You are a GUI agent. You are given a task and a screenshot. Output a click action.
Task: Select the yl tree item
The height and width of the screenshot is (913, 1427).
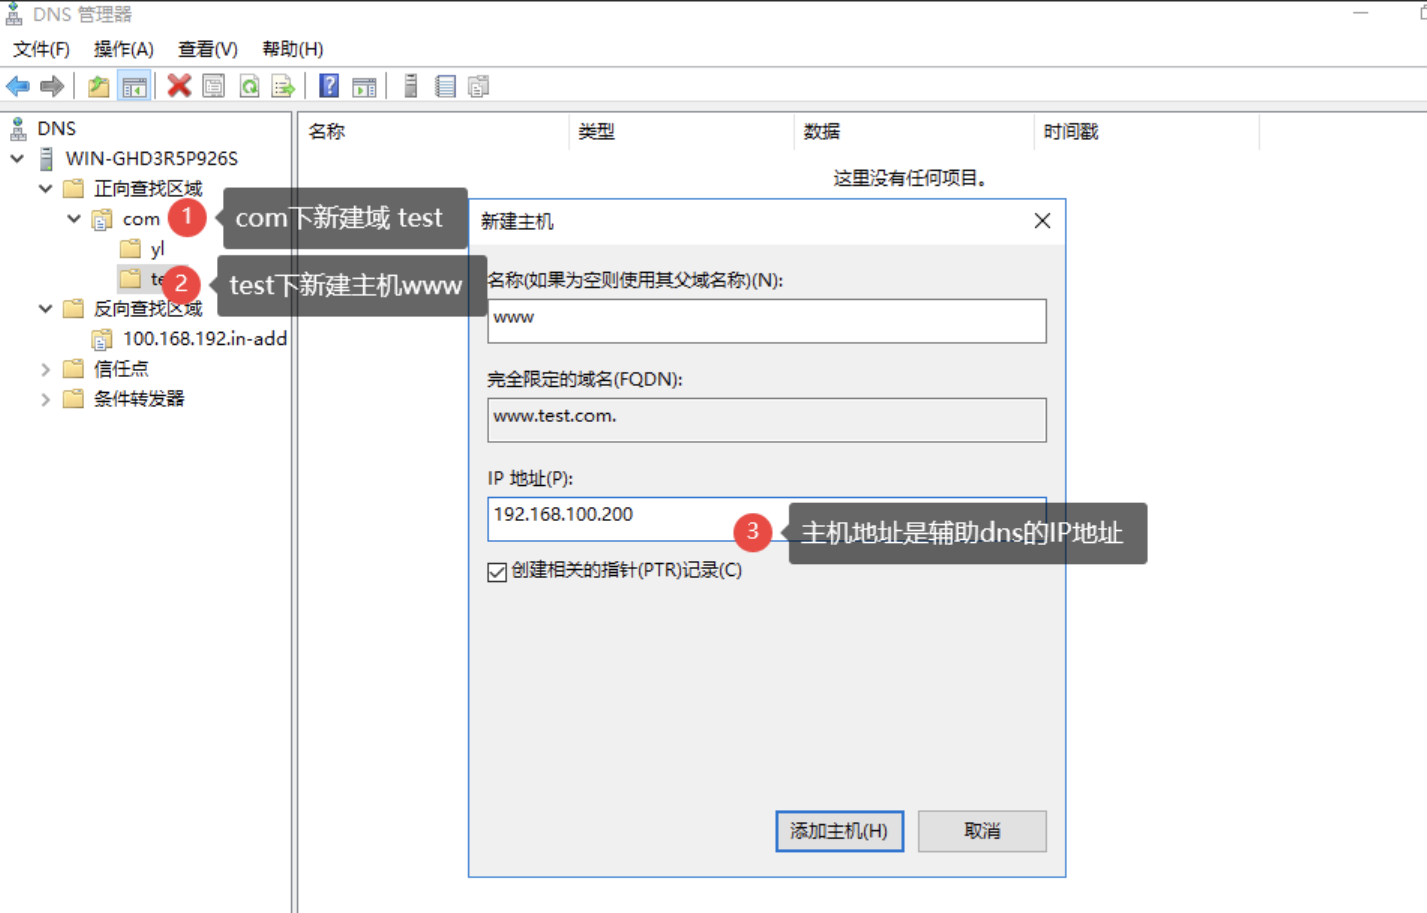pyautogui.click(x=157, y=249)
